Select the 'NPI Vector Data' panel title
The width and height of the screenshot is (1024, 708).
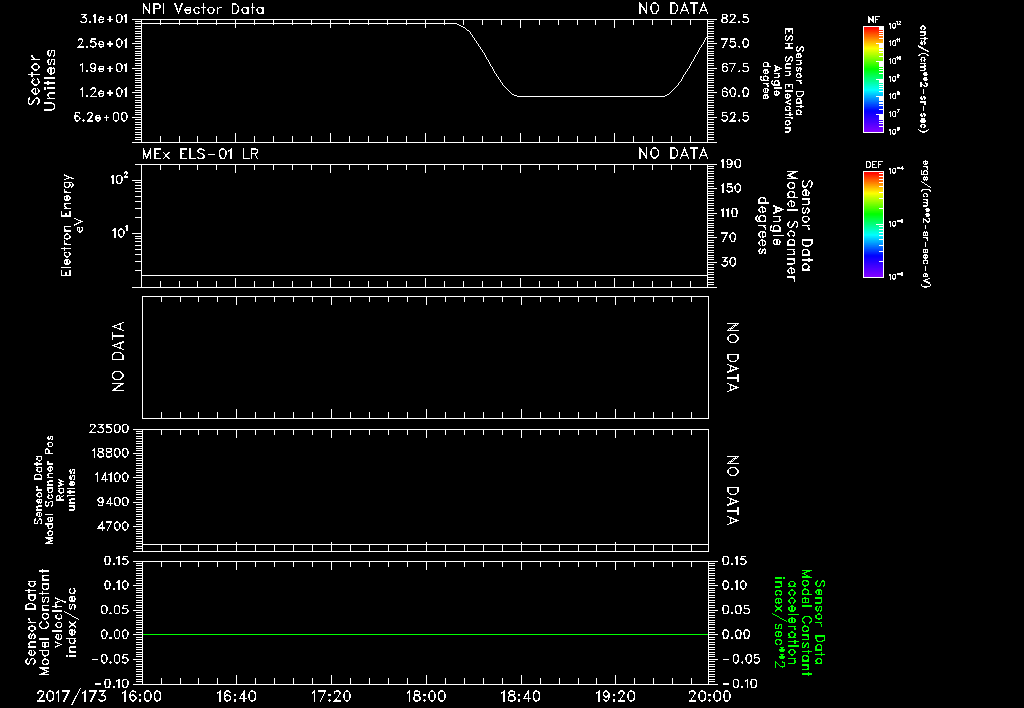click(x=204, y=9)
